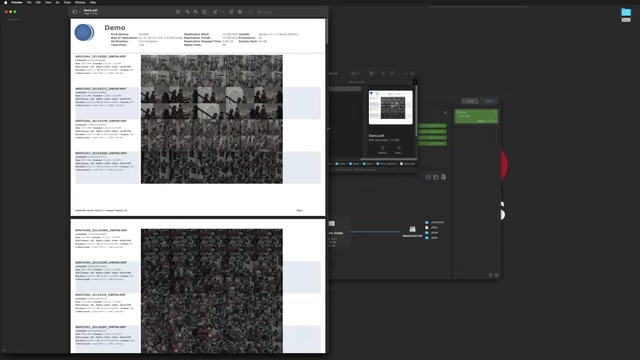Open the Preview application menu

click(x=17, y=2)
